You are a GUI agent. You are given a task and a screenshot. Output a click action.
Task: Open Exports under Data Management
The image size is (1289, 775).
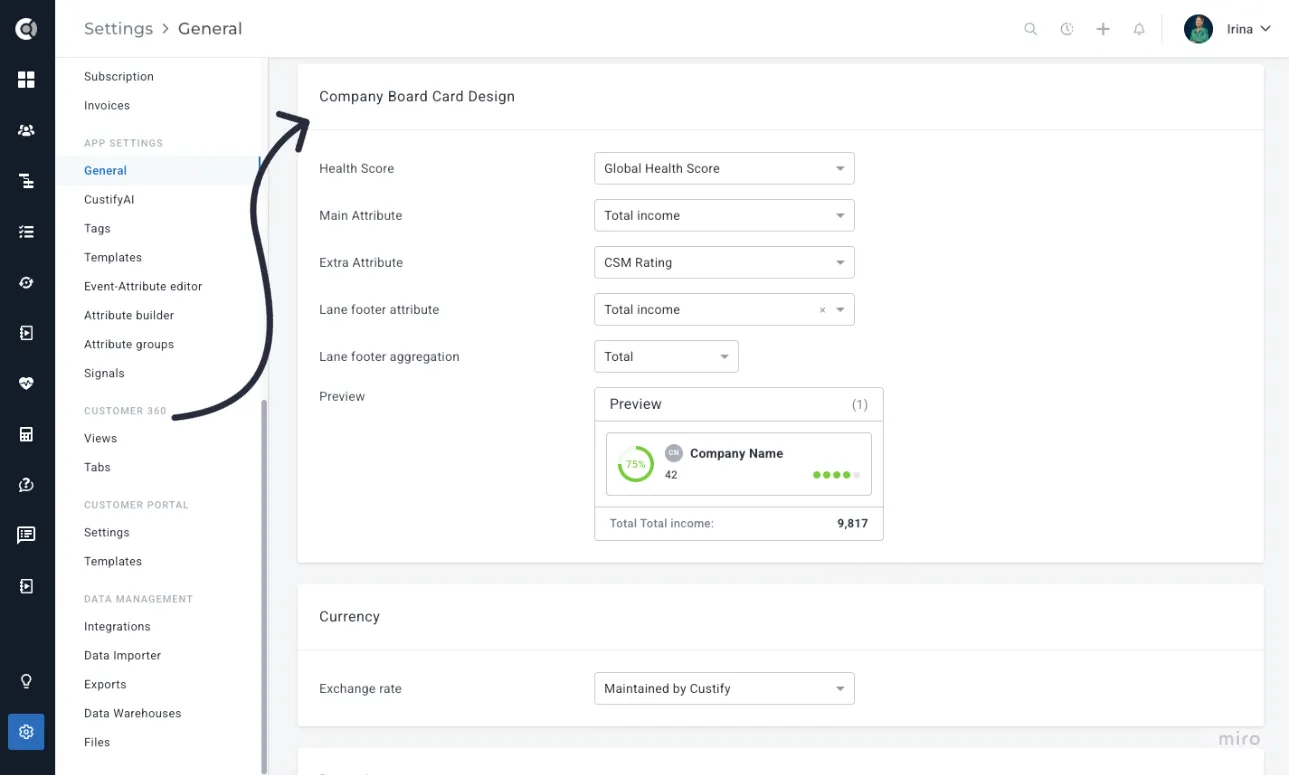coord(105,685)
